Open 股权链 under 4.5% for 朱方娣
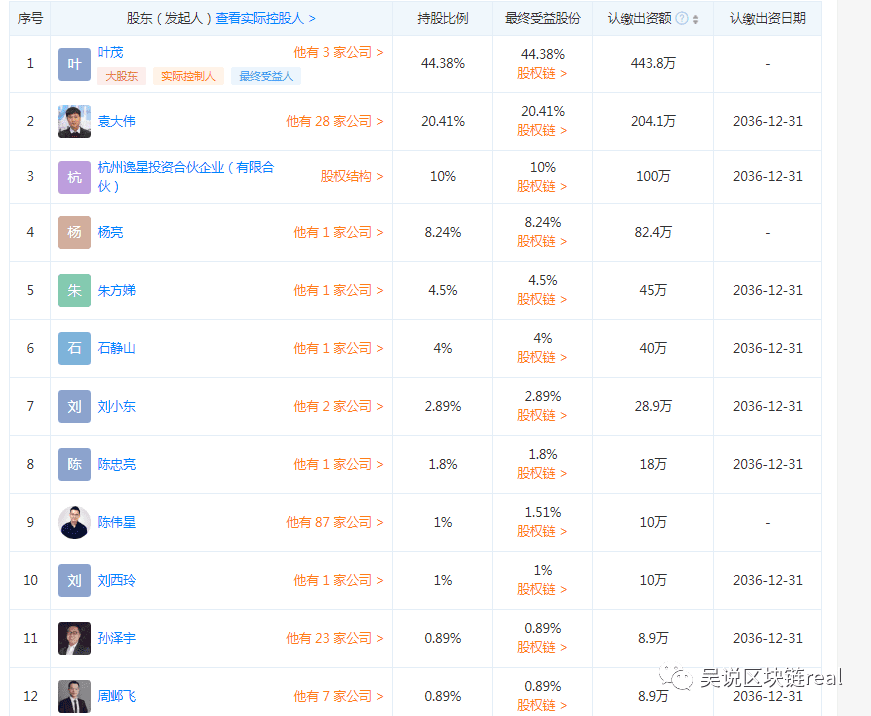Image resolution: width=871 pixels, height=716 pixels. point(542,299)
